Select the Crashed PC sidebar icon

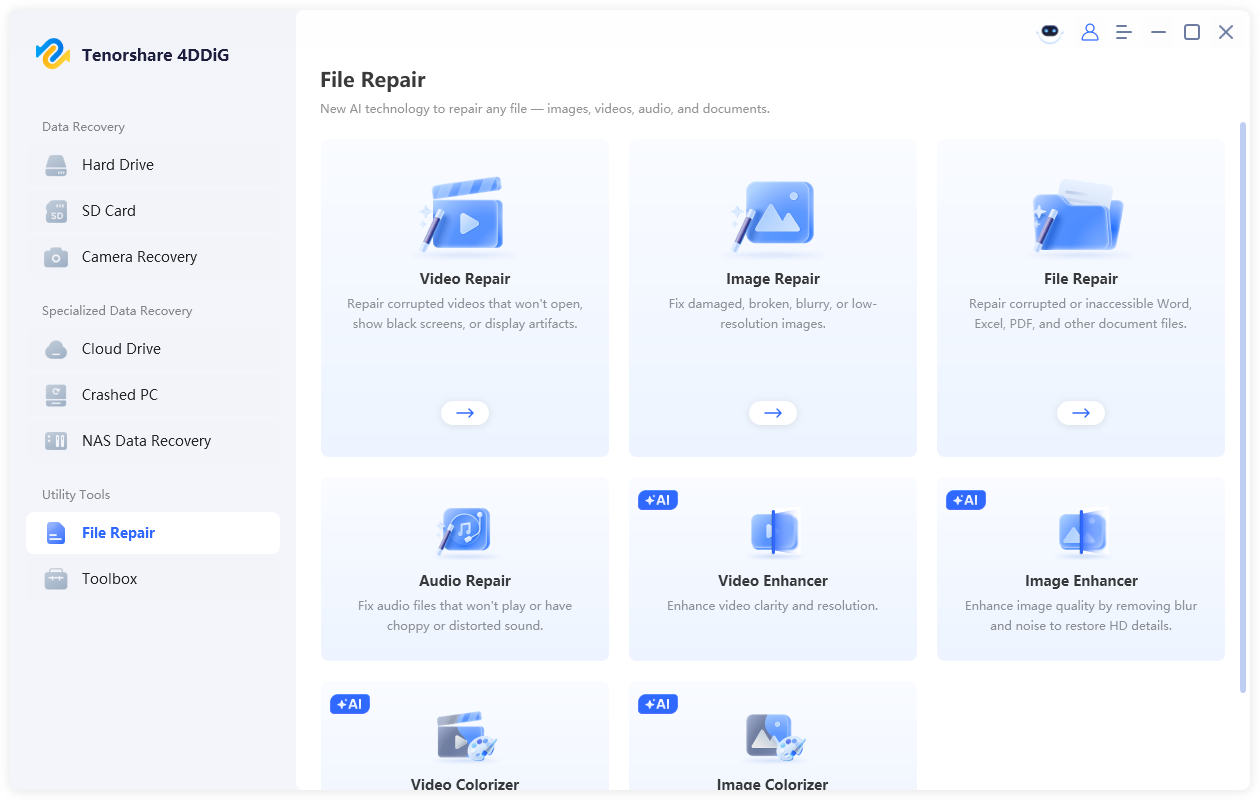click(x=56, y=395)
